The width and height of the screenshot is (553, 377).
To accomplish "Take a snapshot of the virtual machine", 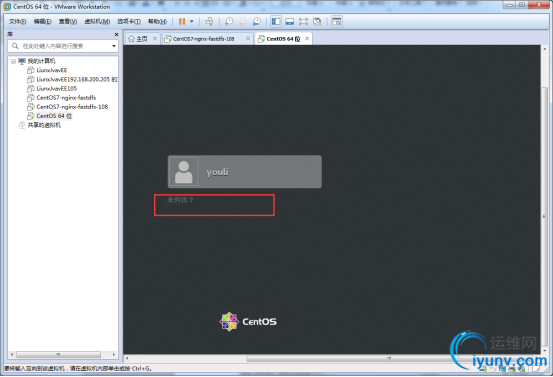I will pos(229,22).
